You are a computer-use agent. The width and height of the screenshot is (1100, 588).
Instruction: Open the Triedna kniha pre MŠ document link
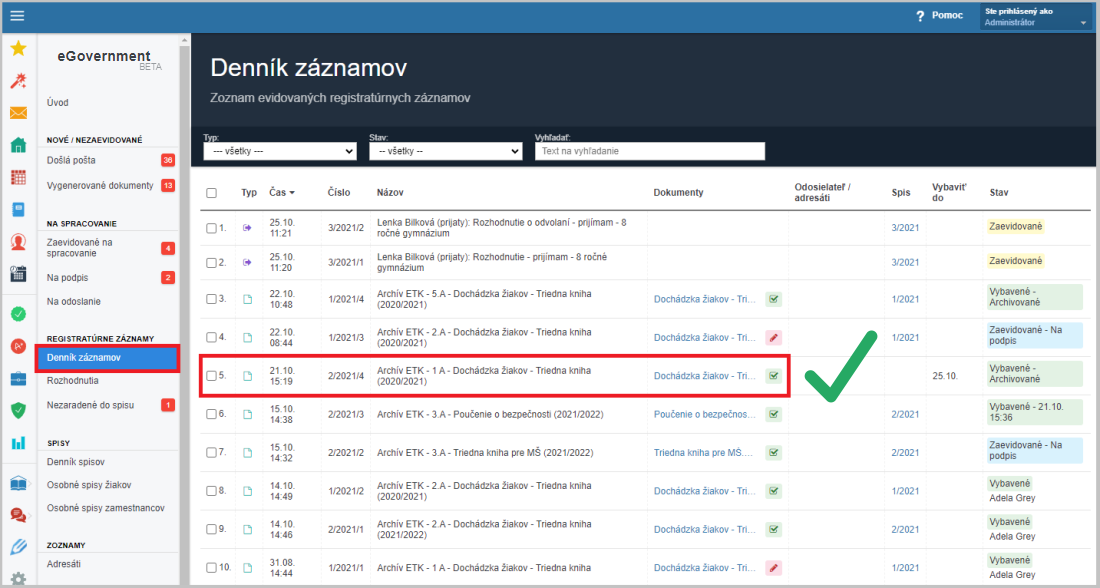tap(704, 453)
